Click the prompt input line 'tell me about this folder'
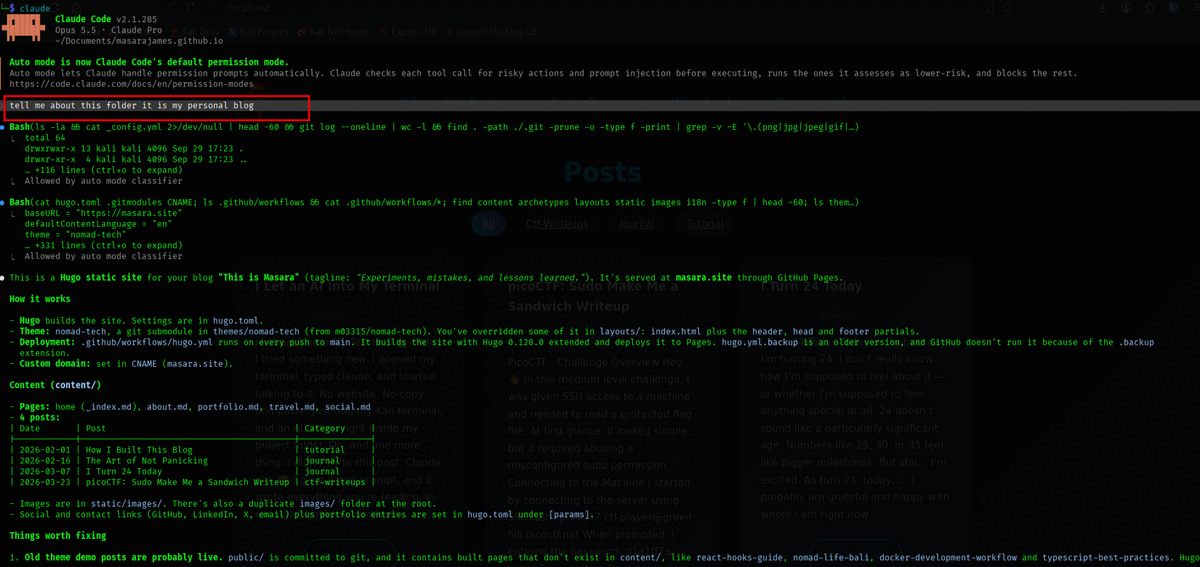Screen dimensions: 1200x567 click(131, 106)
